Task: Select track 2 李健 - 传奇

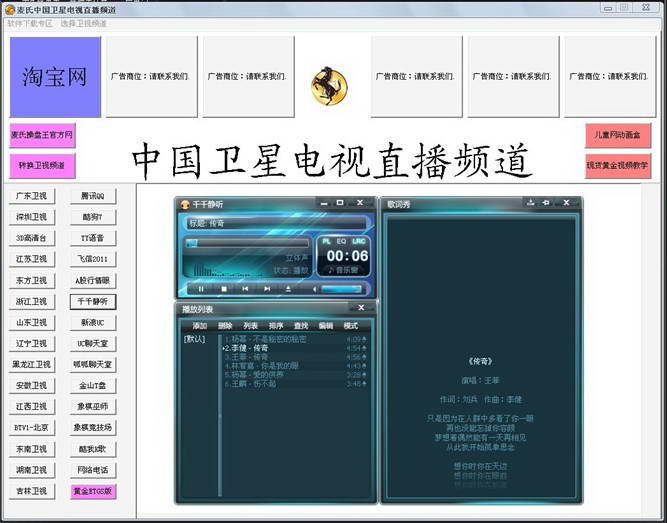Action: [294, 348]
